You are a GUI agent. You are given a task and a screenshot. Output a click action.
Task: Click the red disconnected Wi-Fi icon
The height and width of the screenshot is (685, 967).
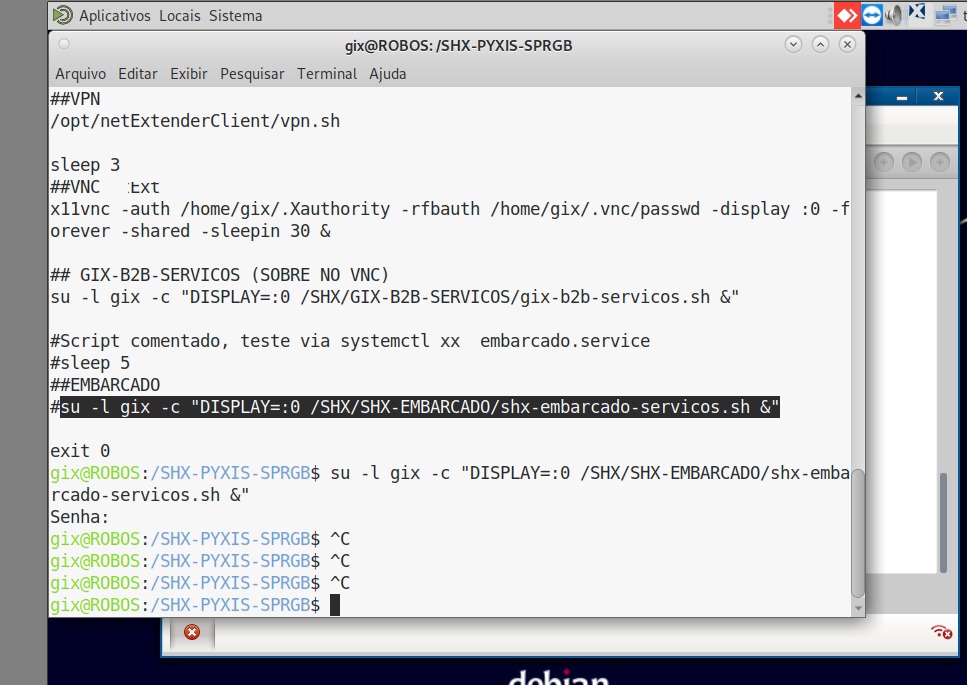tap(940, 631)
